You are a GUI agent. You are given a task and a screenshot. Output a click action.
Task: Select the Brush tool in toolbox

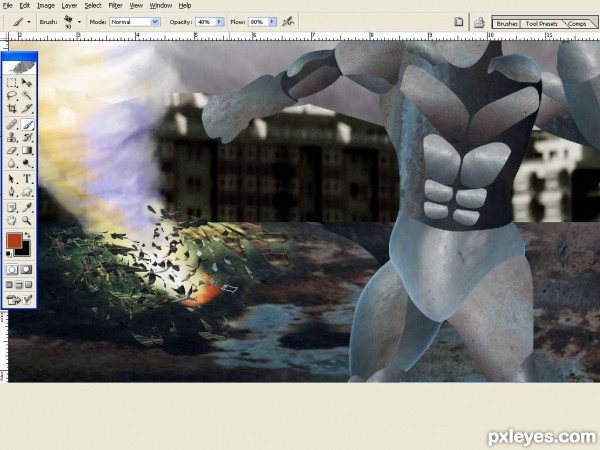[26, 124]
